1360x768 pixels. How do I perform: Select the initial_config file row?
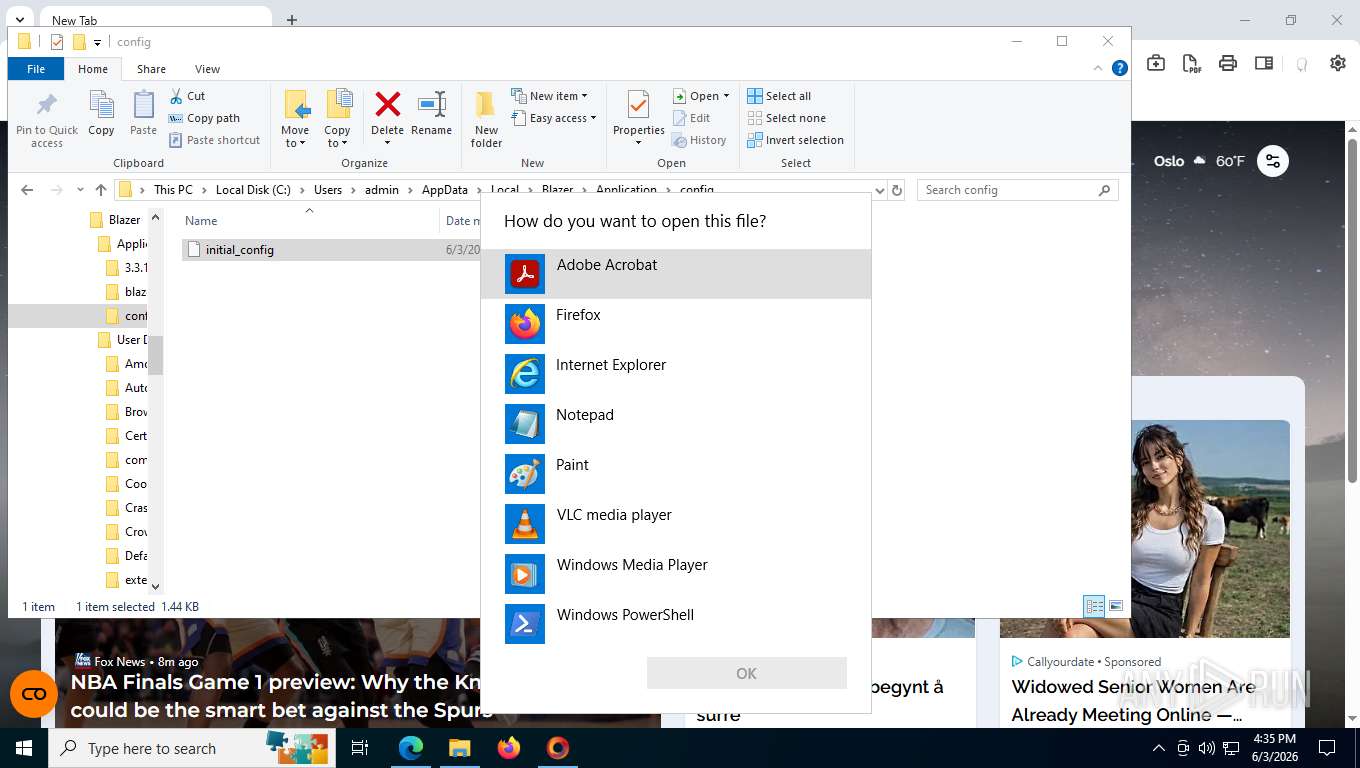(x=331, y=250)
